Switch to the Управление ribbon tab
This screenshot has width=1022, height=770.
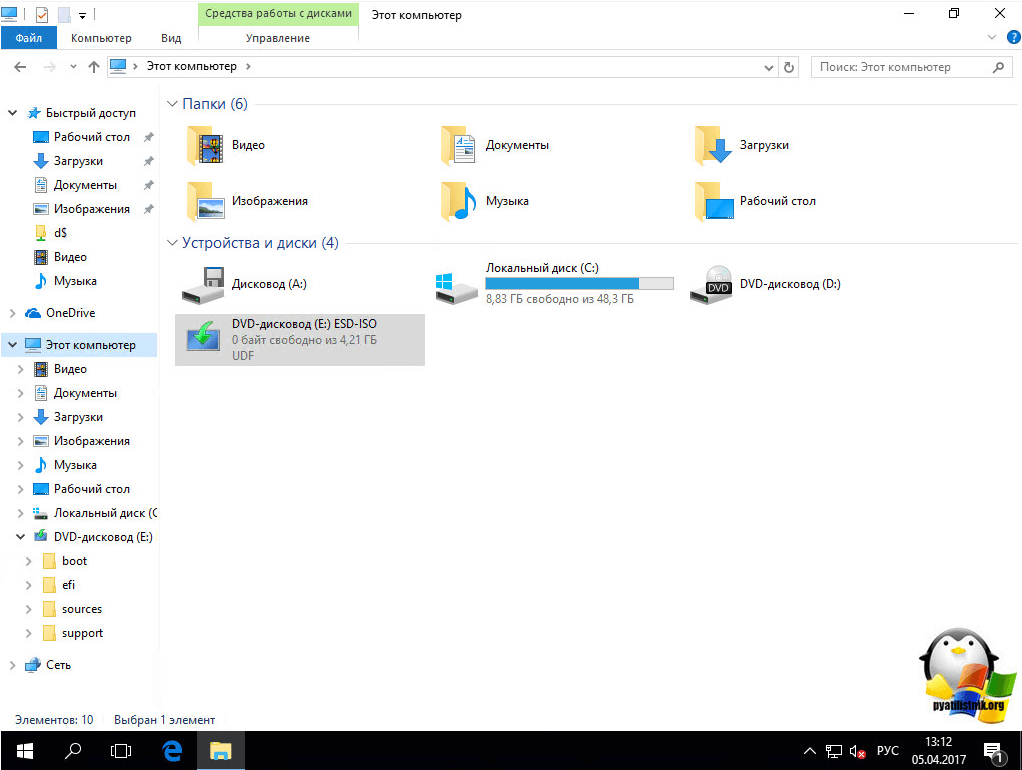(277, 38)
